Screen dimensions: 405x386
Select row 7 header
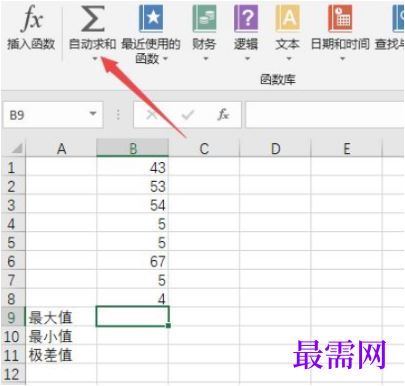pyautogui.click(x=12, y=279)
